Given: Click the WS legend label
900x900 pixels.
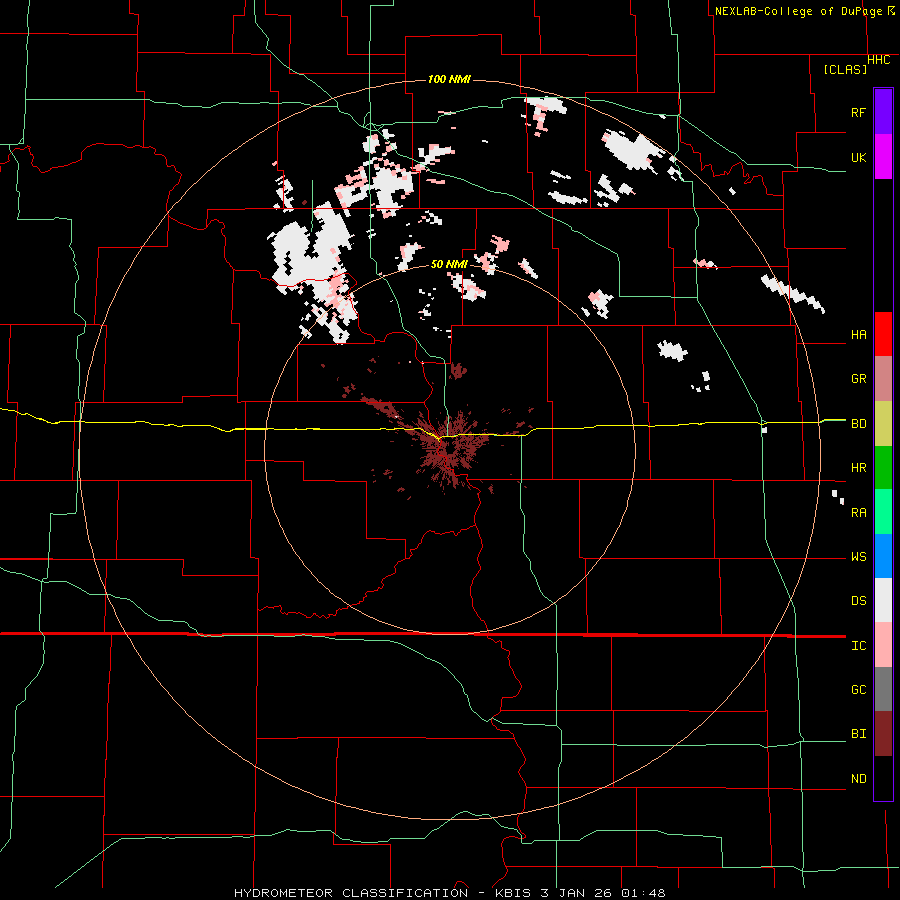Looking at the screenshot, I should pos(859,556).
